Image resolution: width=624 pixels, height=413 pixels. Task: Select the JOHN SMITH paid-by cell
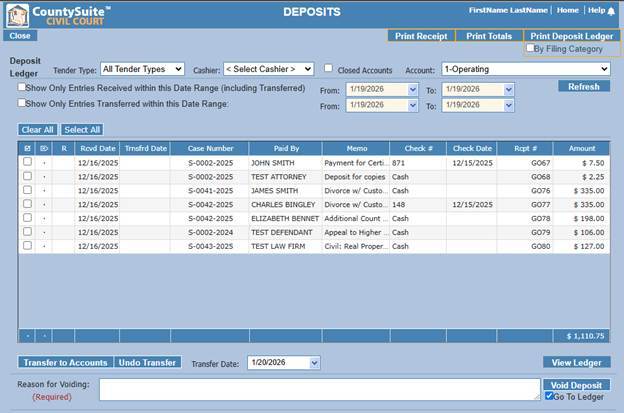[285, 163]
